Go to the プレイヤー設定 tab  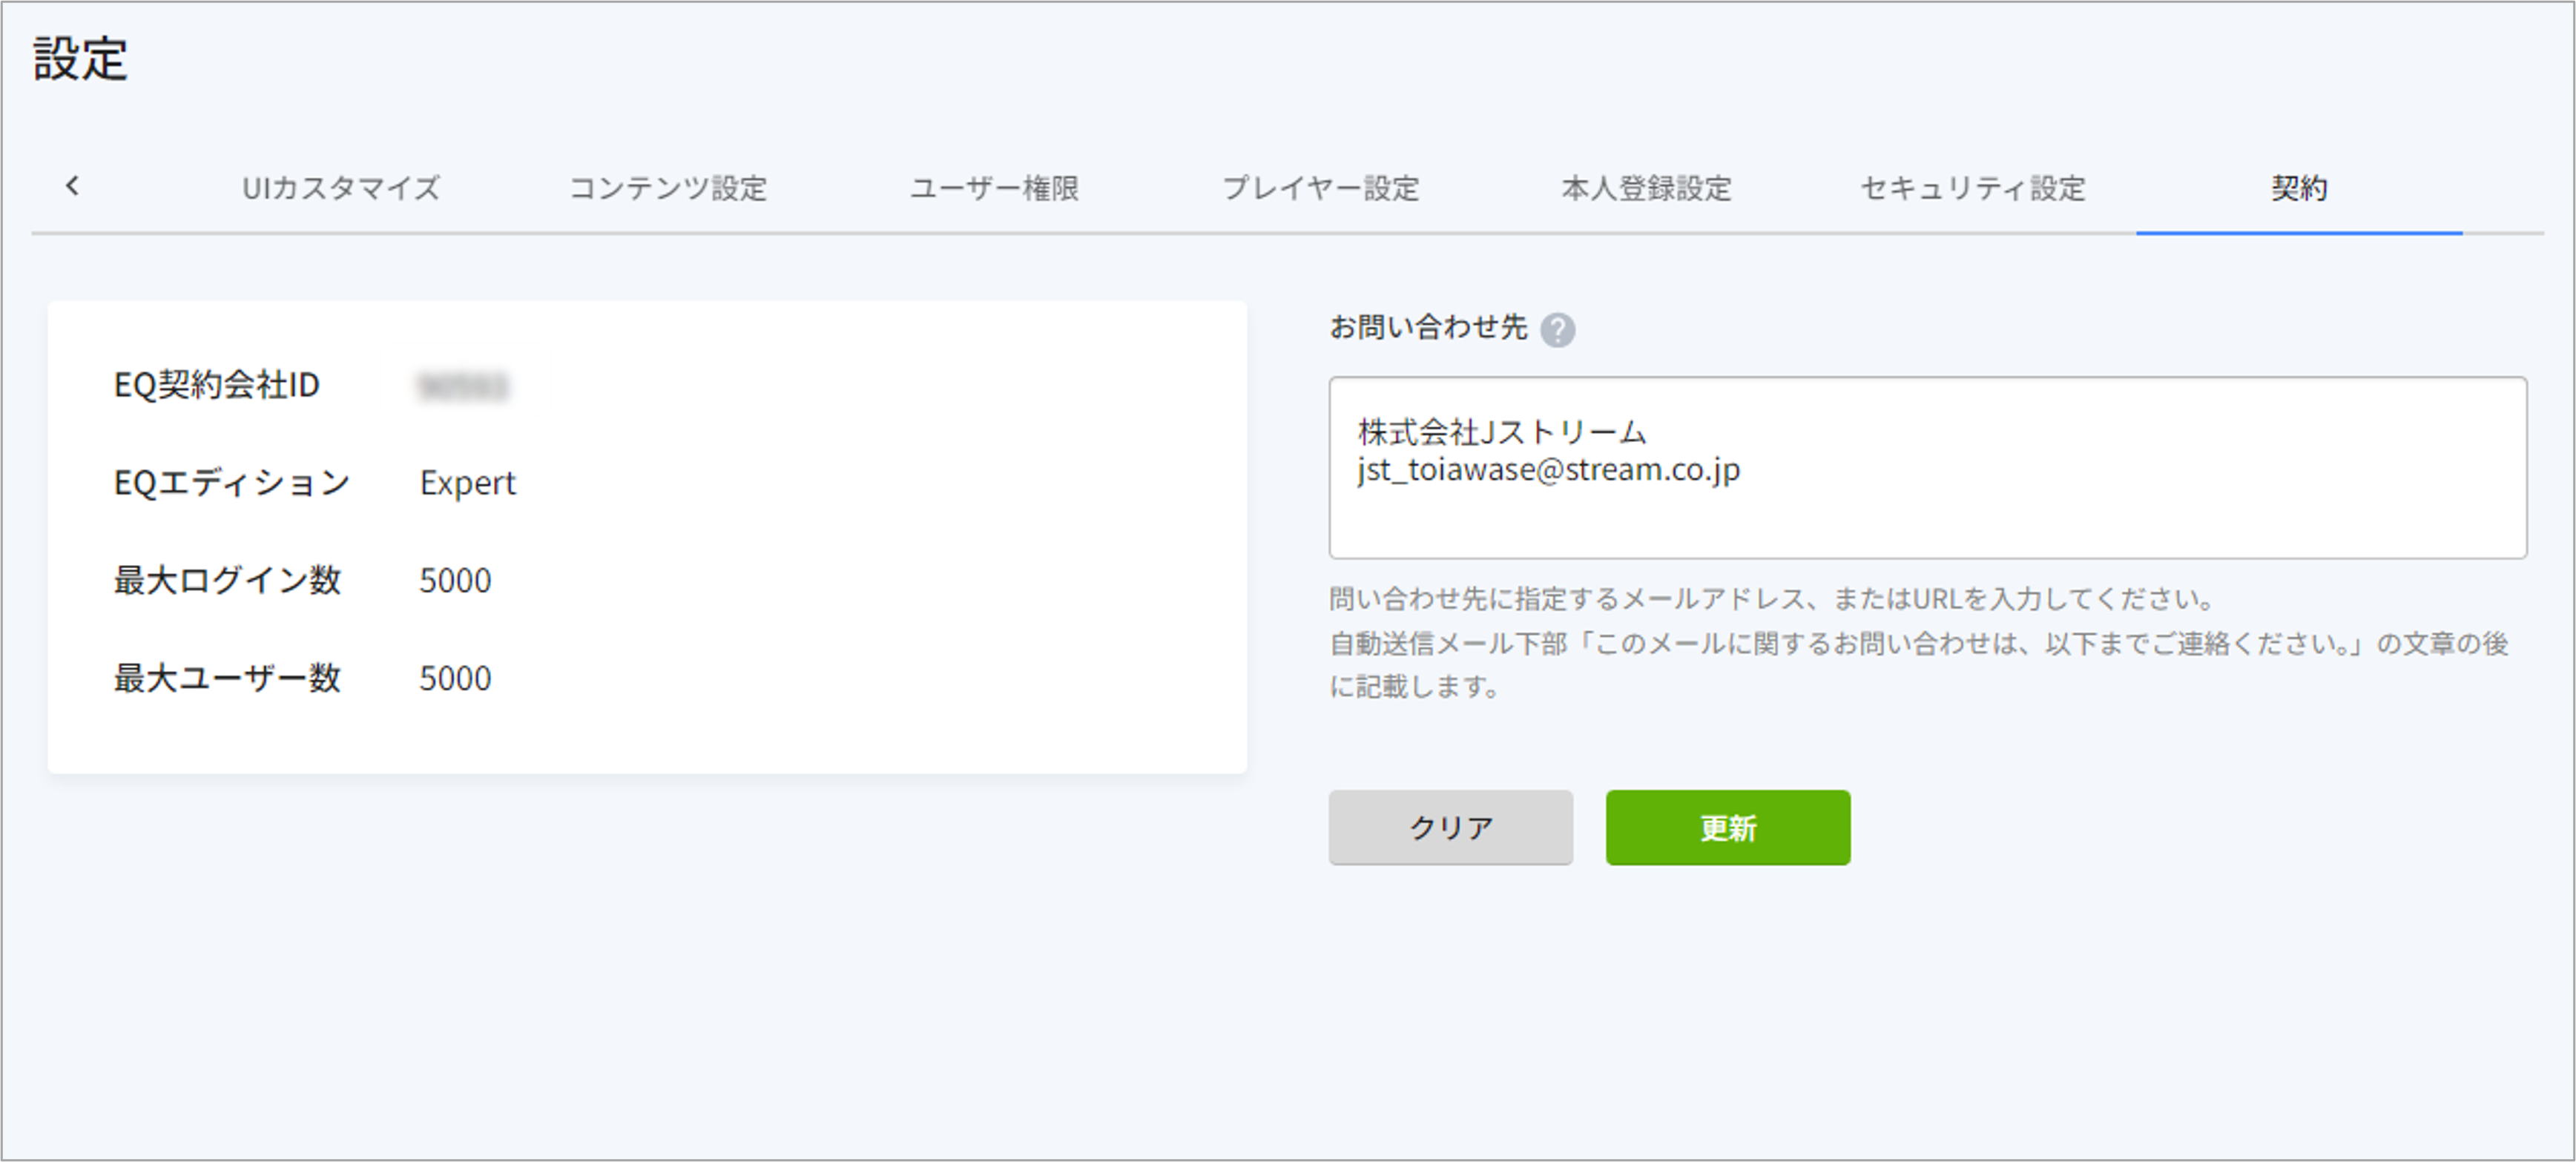(1320, 188)
